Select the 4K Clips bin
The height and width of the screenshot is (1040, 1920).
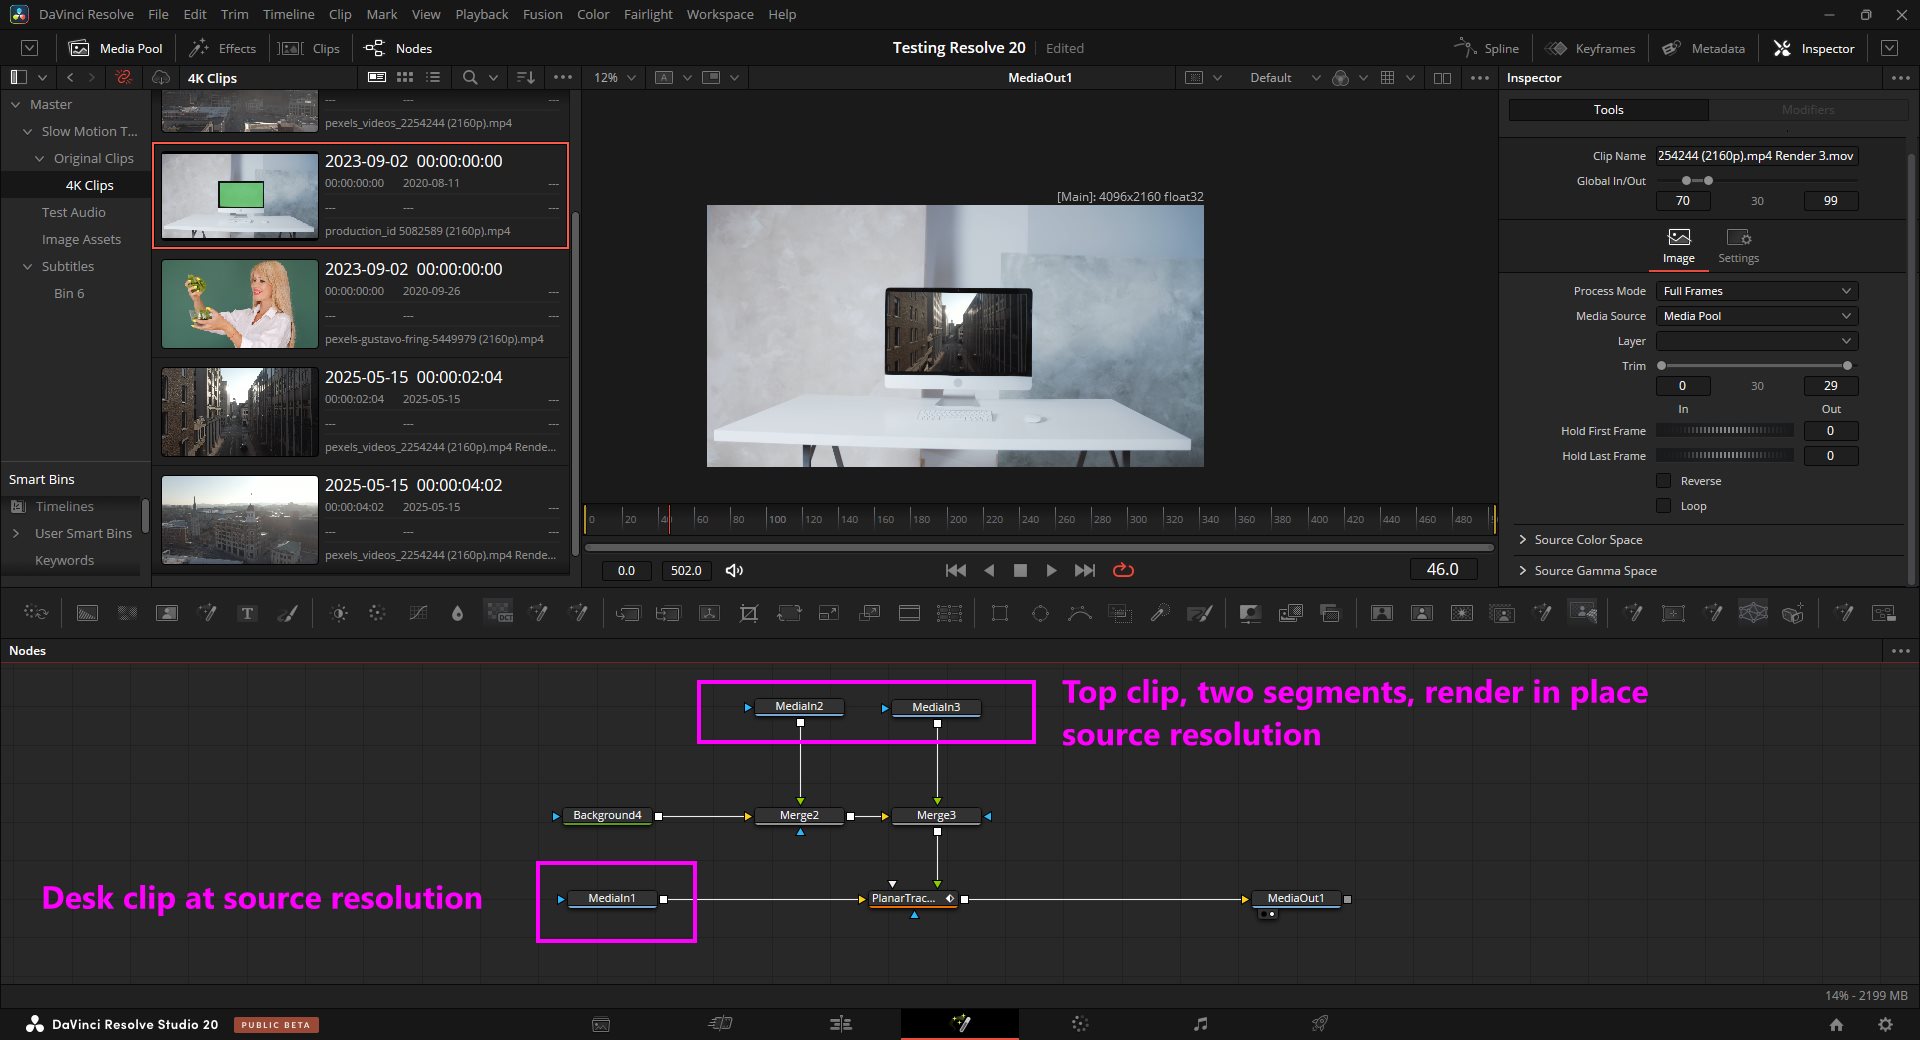click(89, 185)
